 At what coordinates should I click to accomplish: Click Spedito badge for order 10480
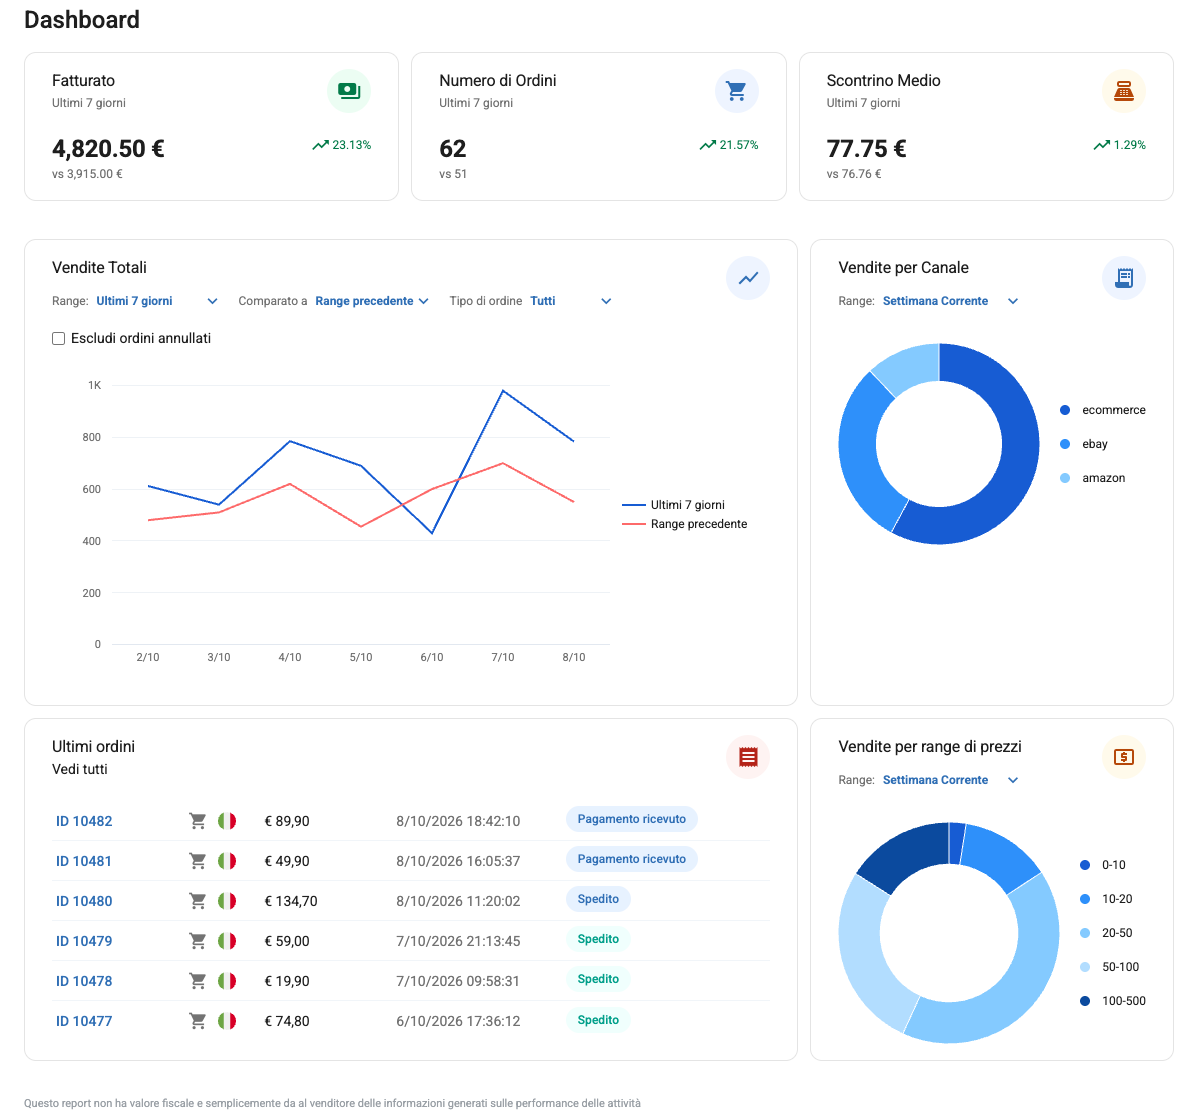tap(598, 899)
